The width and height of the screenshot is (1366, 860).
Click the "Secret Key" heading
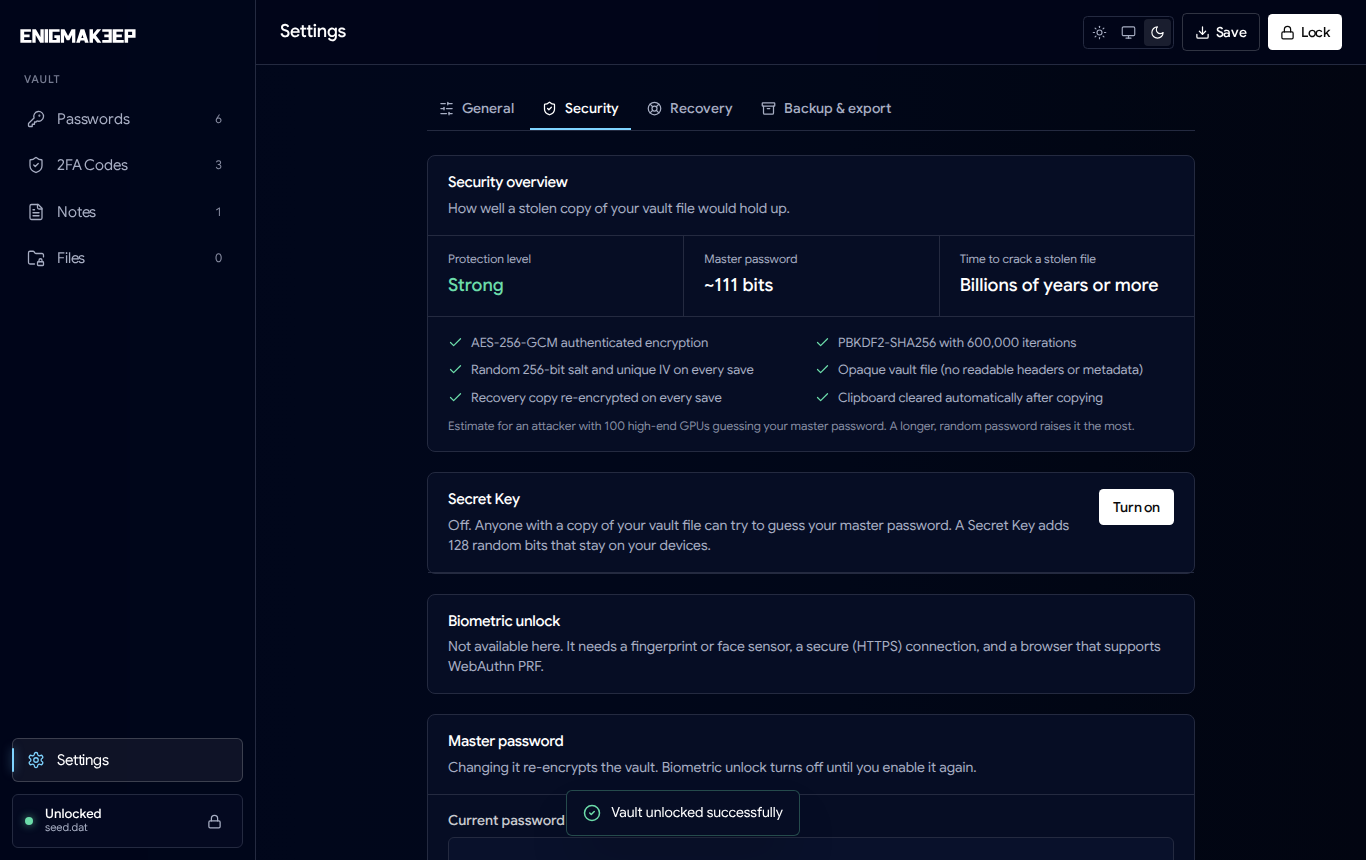click(484, 499)
